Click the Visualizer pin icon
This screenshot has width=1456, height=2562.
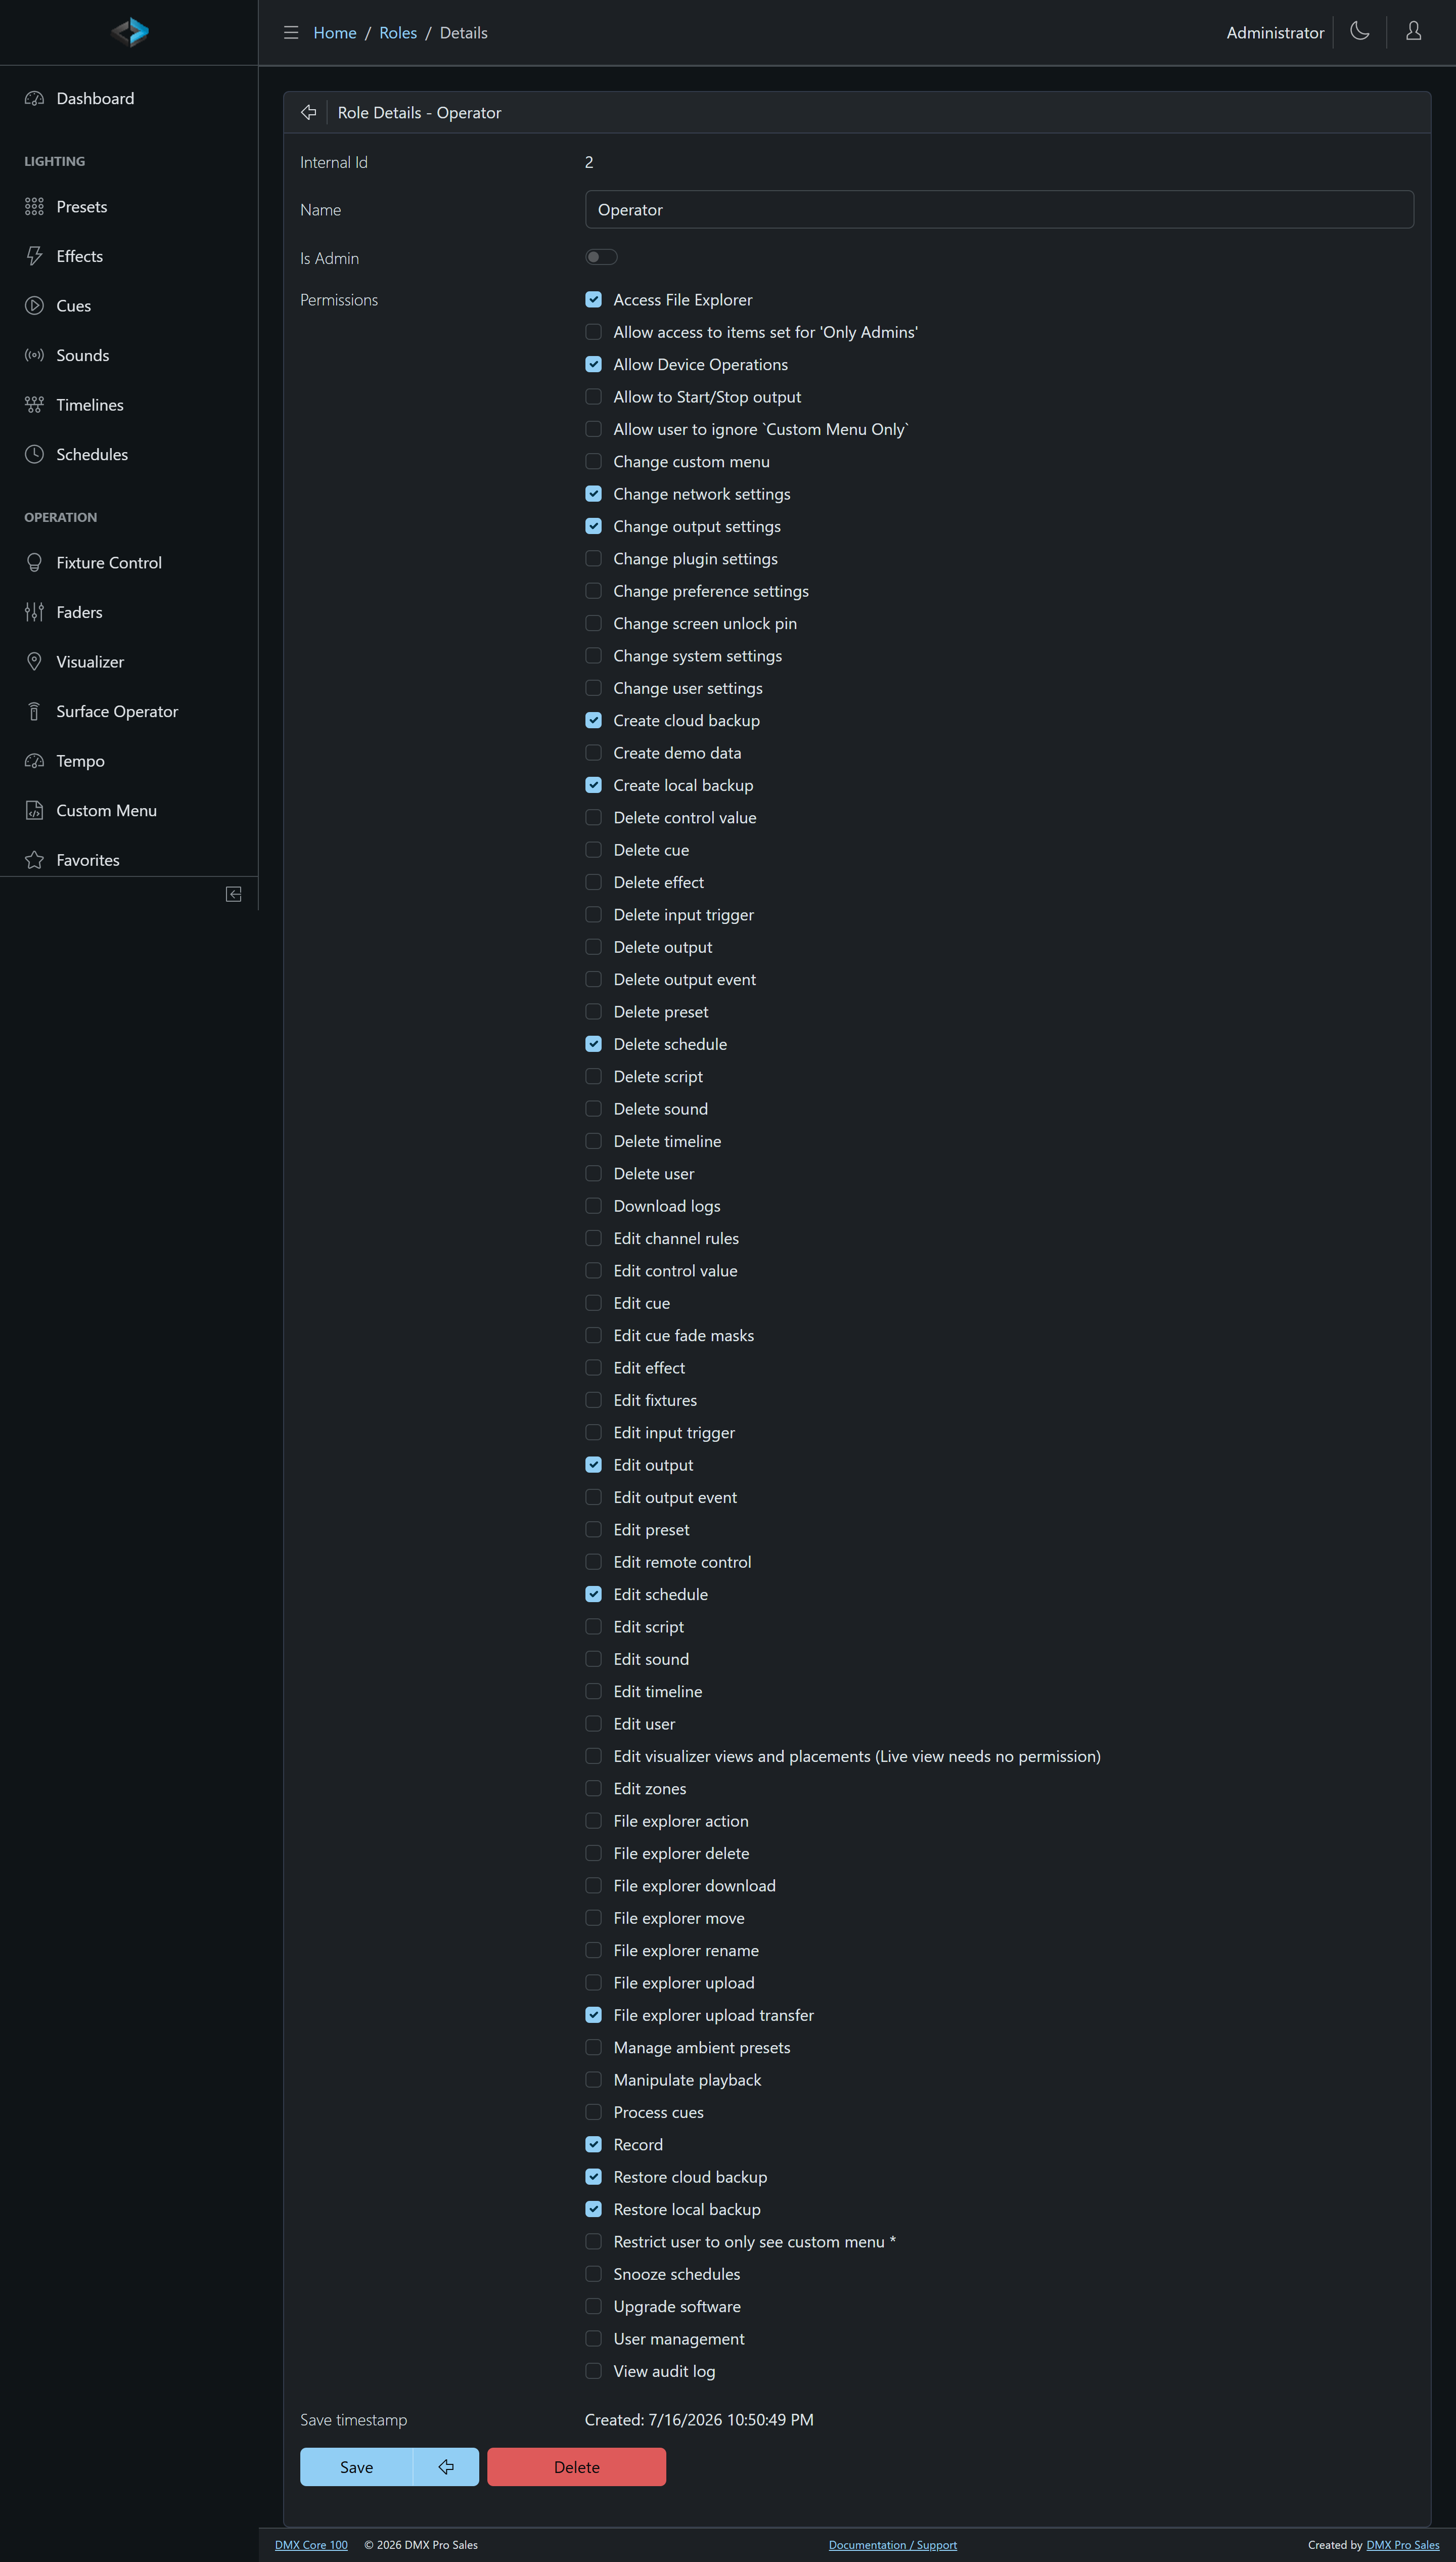click(x=34, y=662)
